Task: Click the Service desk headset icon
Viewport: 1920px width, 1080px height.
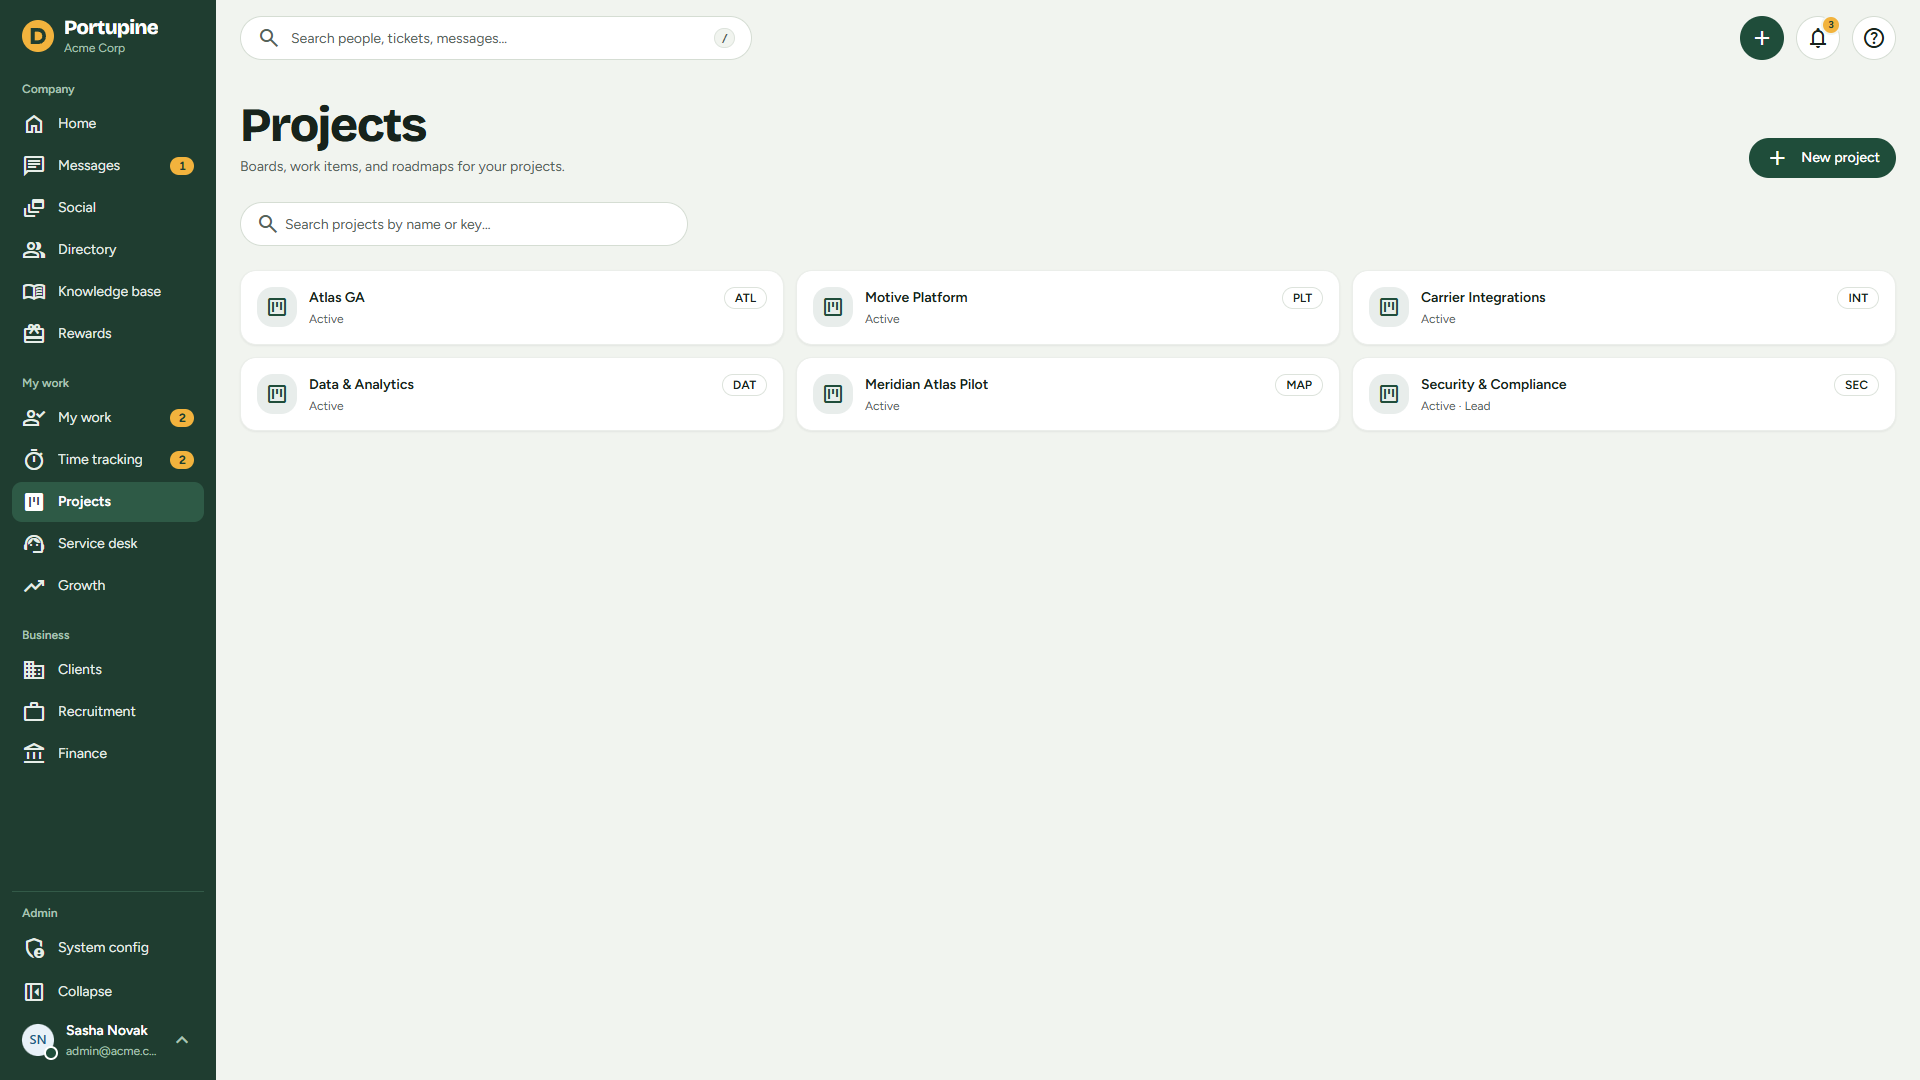Action: tap(34, 544)
